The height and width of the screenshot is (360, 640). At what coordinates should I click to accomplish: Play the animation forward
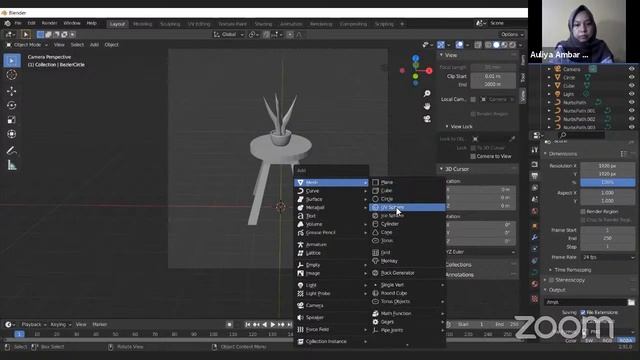(272, 324)
